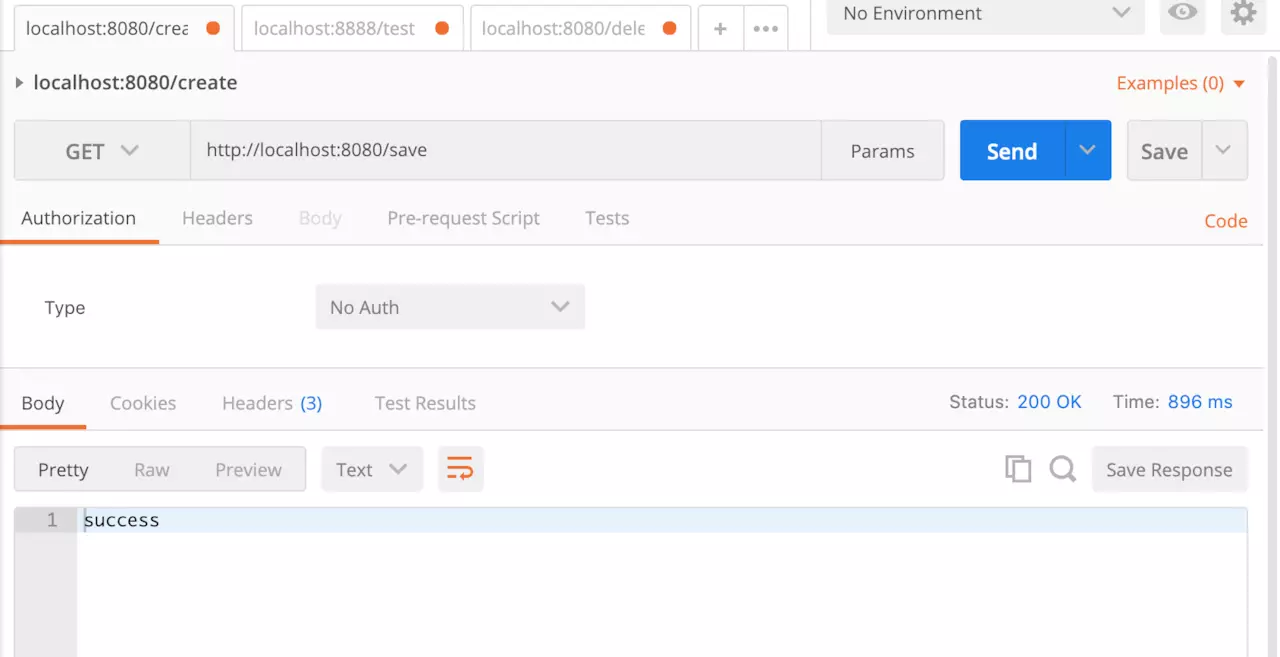Open the environment quick look eye icon
Screen dimensions: 1280x657
coord(1182,13)
